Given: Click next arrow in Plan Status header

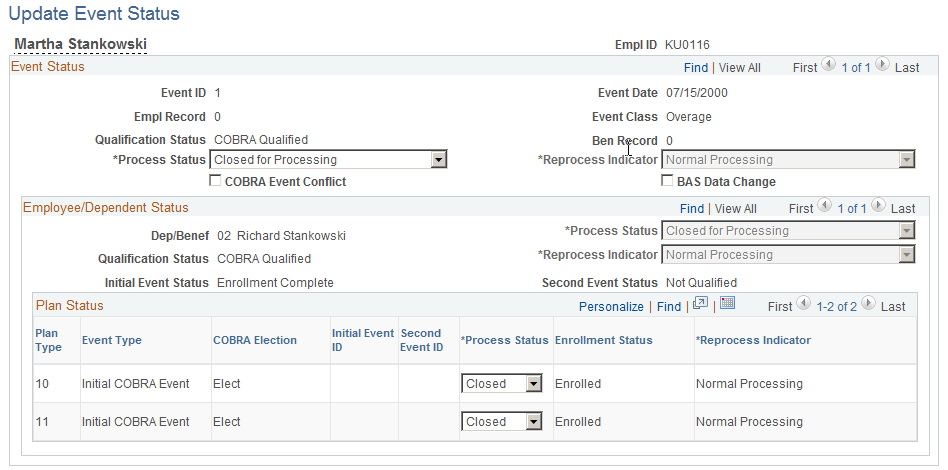Looking at the screenshot, I should 868,302.
